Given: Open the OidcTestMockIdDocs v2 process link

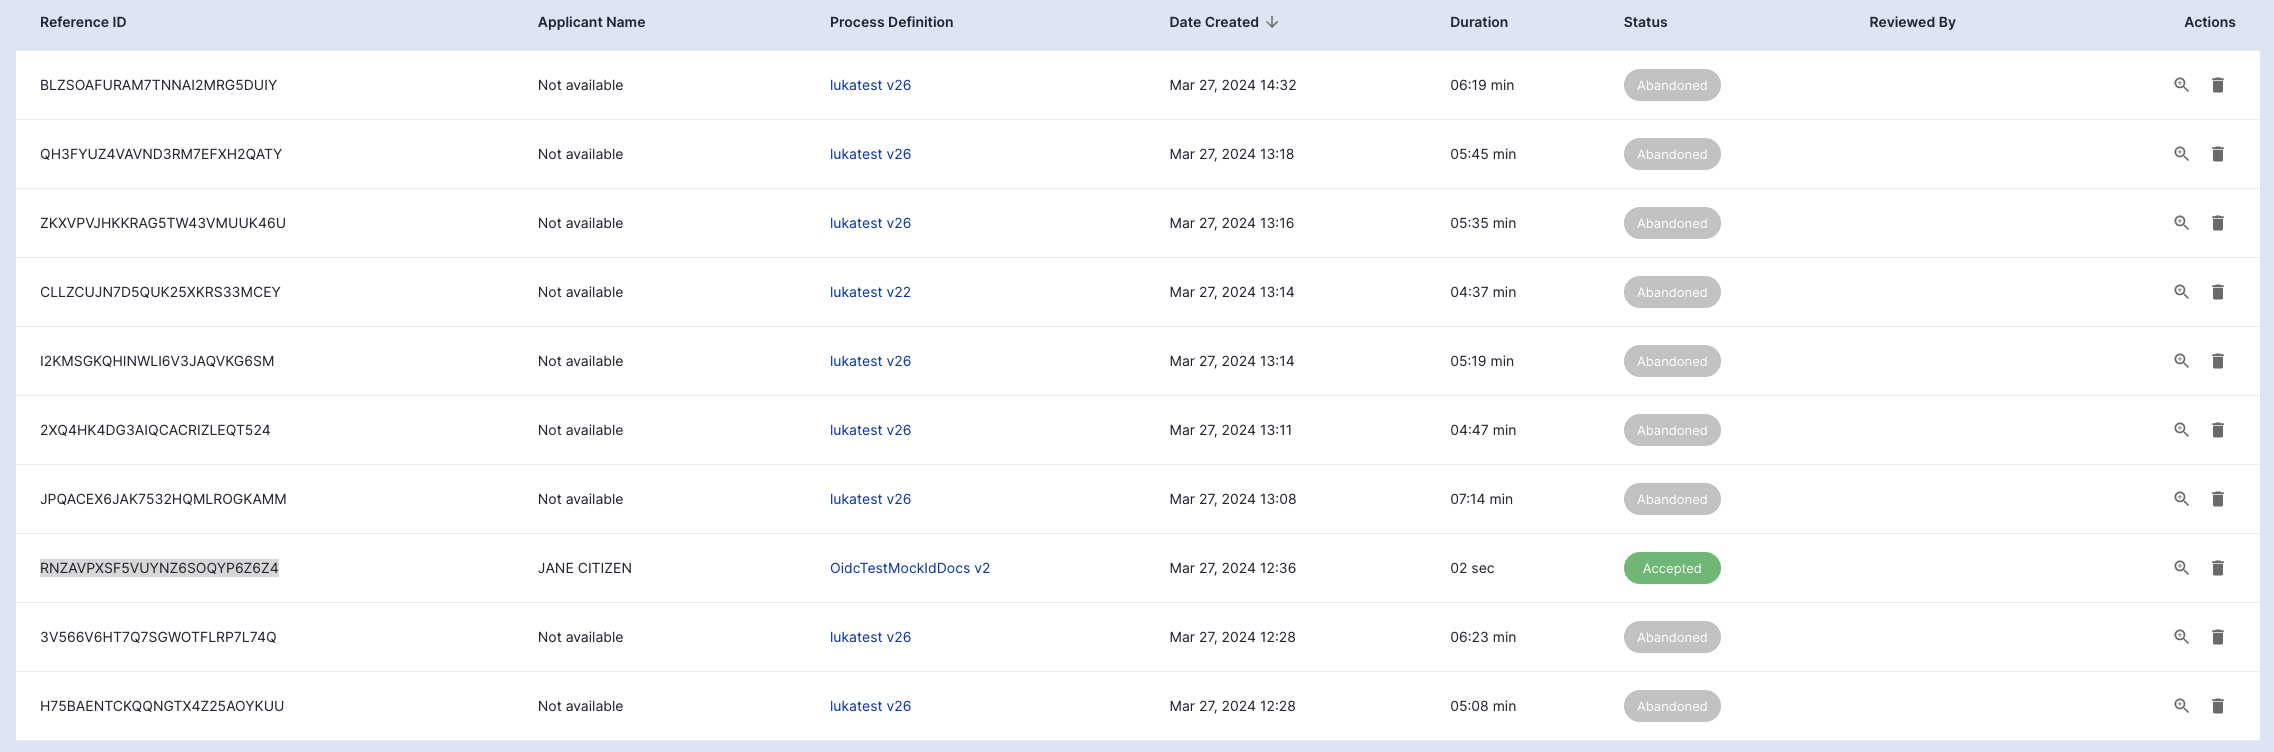Looking at the screenshot, I should point(909,568).
